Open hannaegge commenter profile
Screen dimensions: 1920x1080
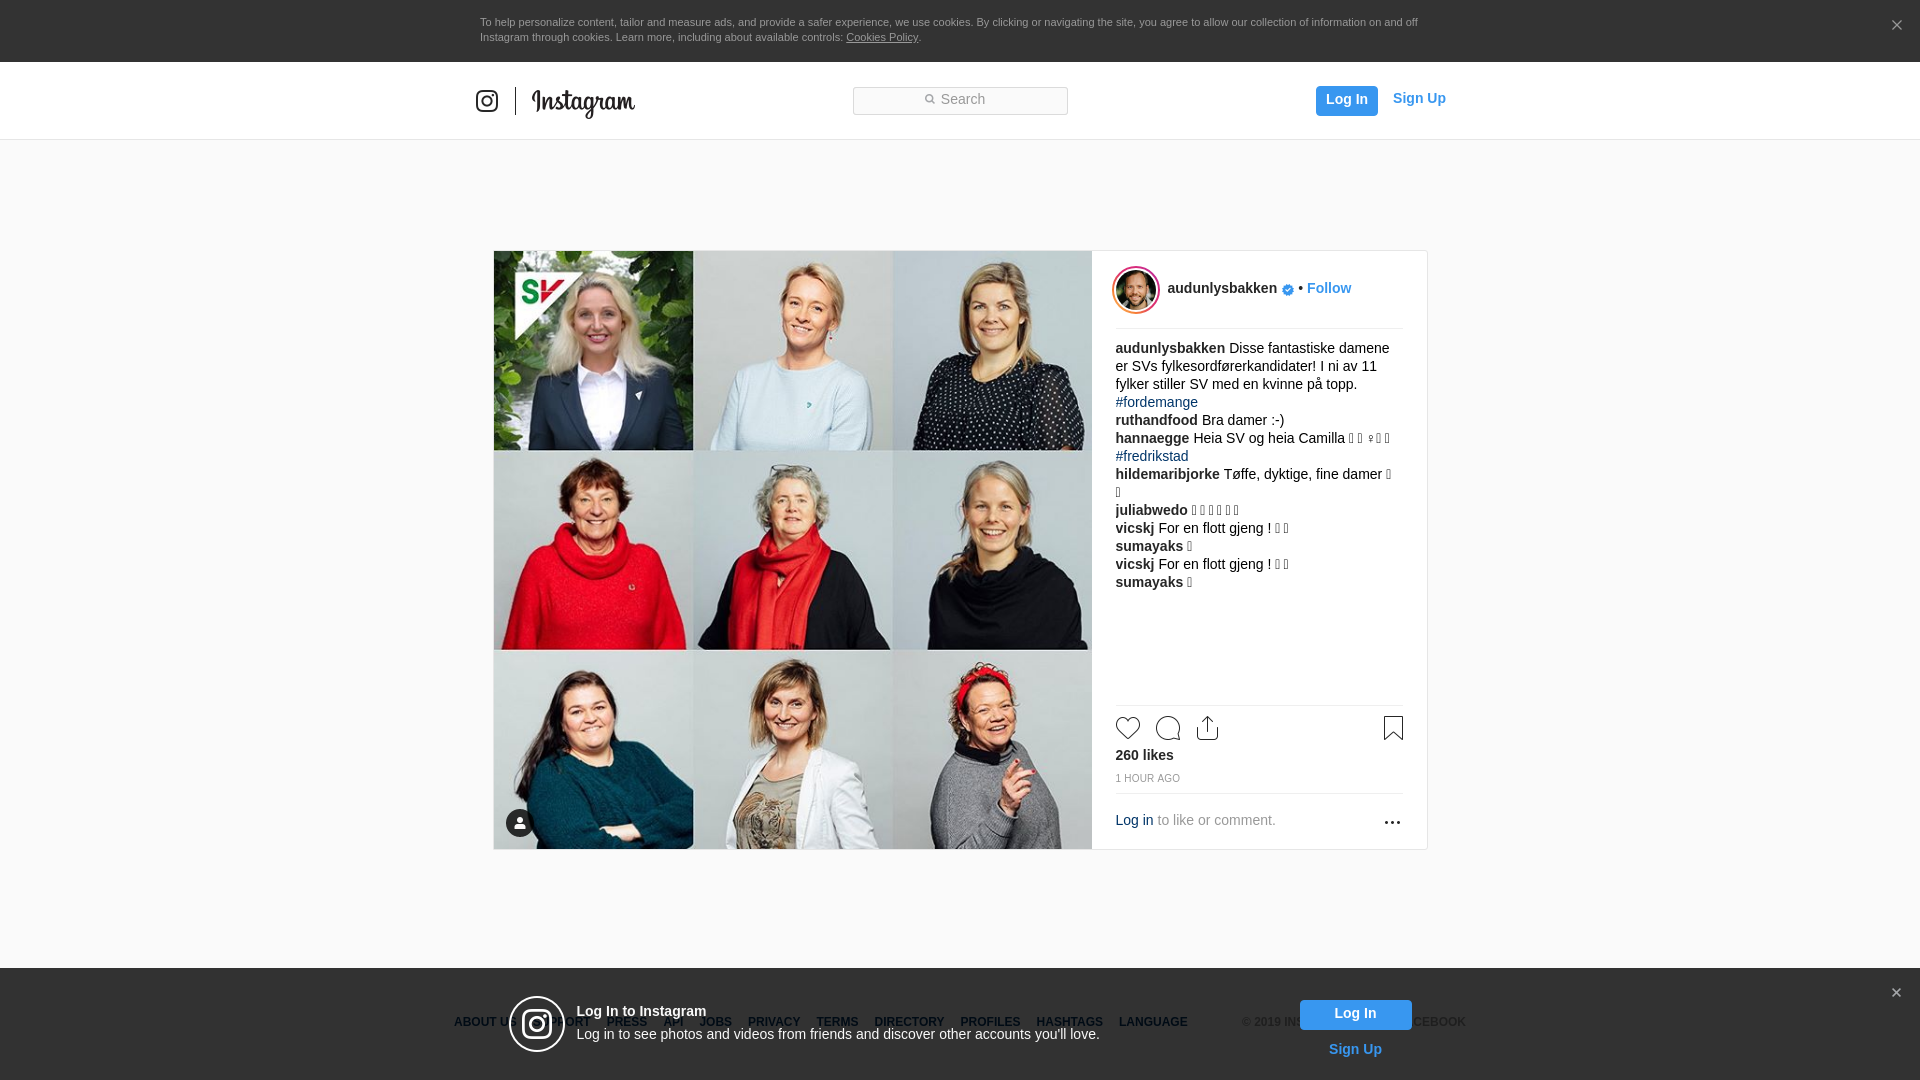pos(1152,438)
